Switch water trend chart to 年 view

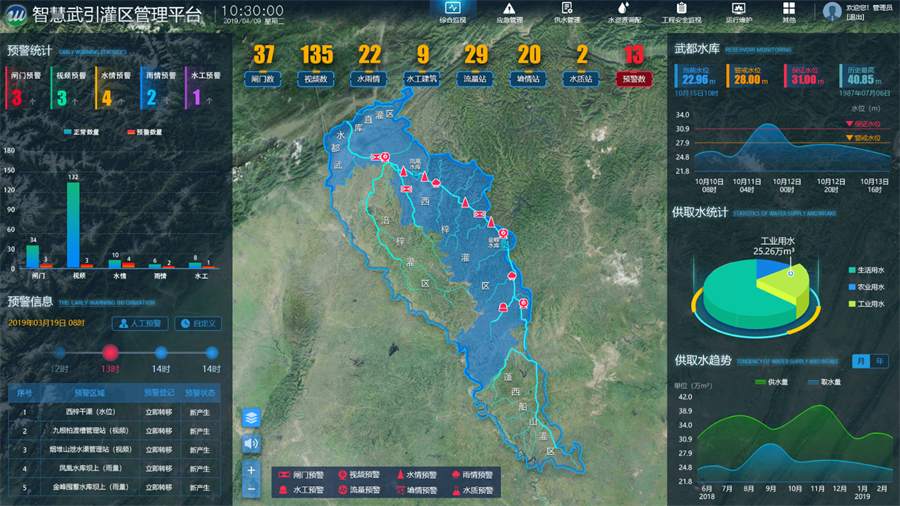click(880, 361)
